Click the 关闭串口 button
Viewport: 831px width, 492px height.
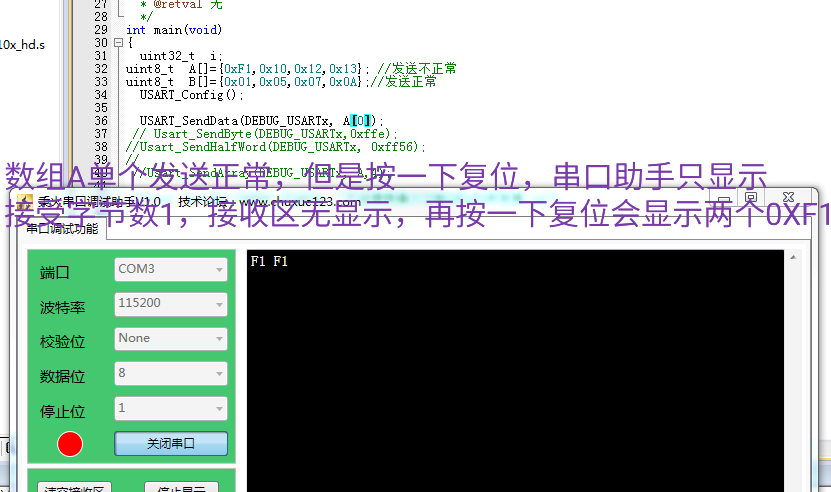click(x=171, y=443)
